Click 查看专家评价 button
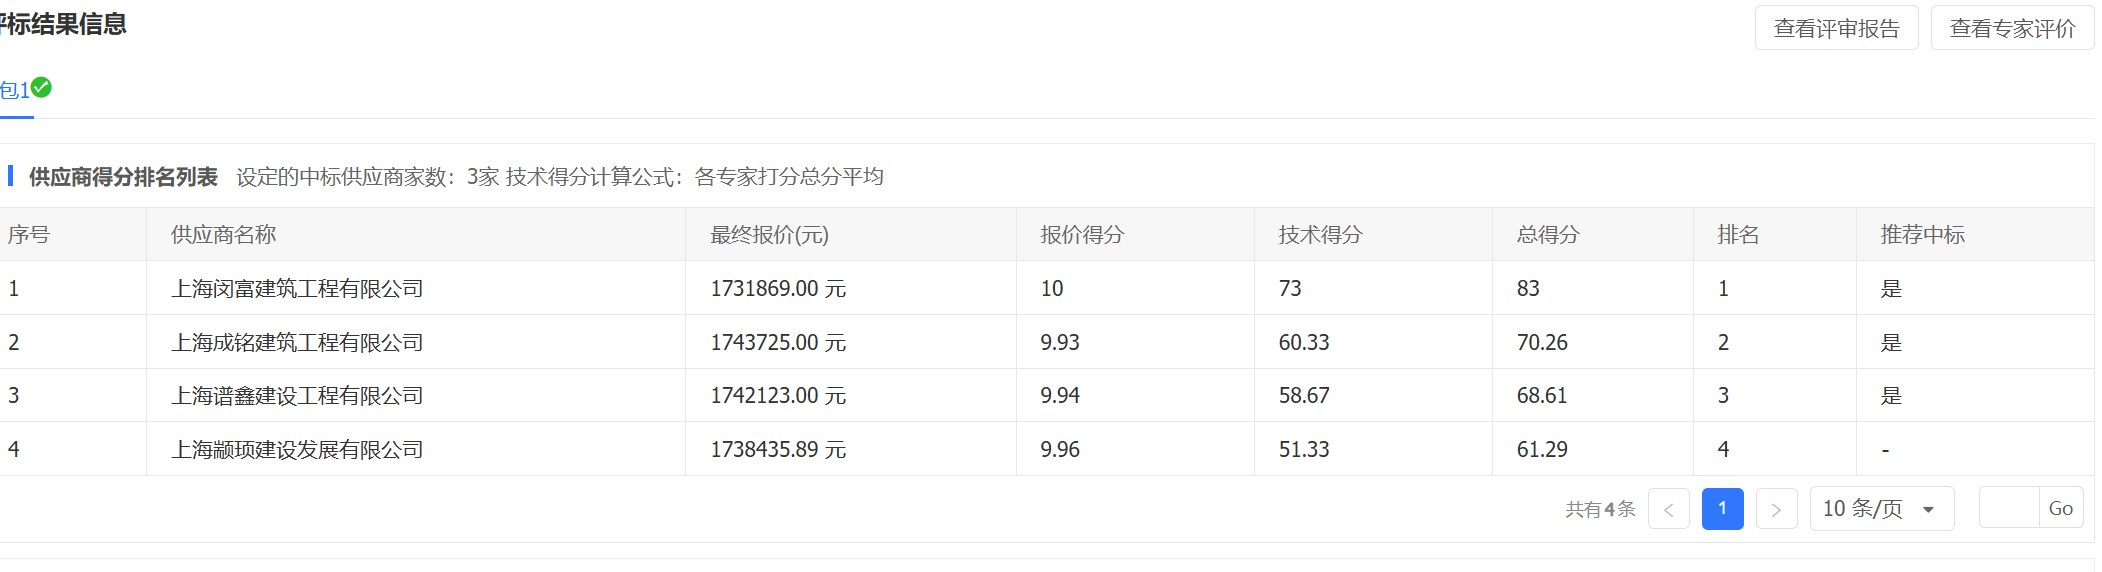The width and height of the screenshot is (2102, 572). (2012, 28)
